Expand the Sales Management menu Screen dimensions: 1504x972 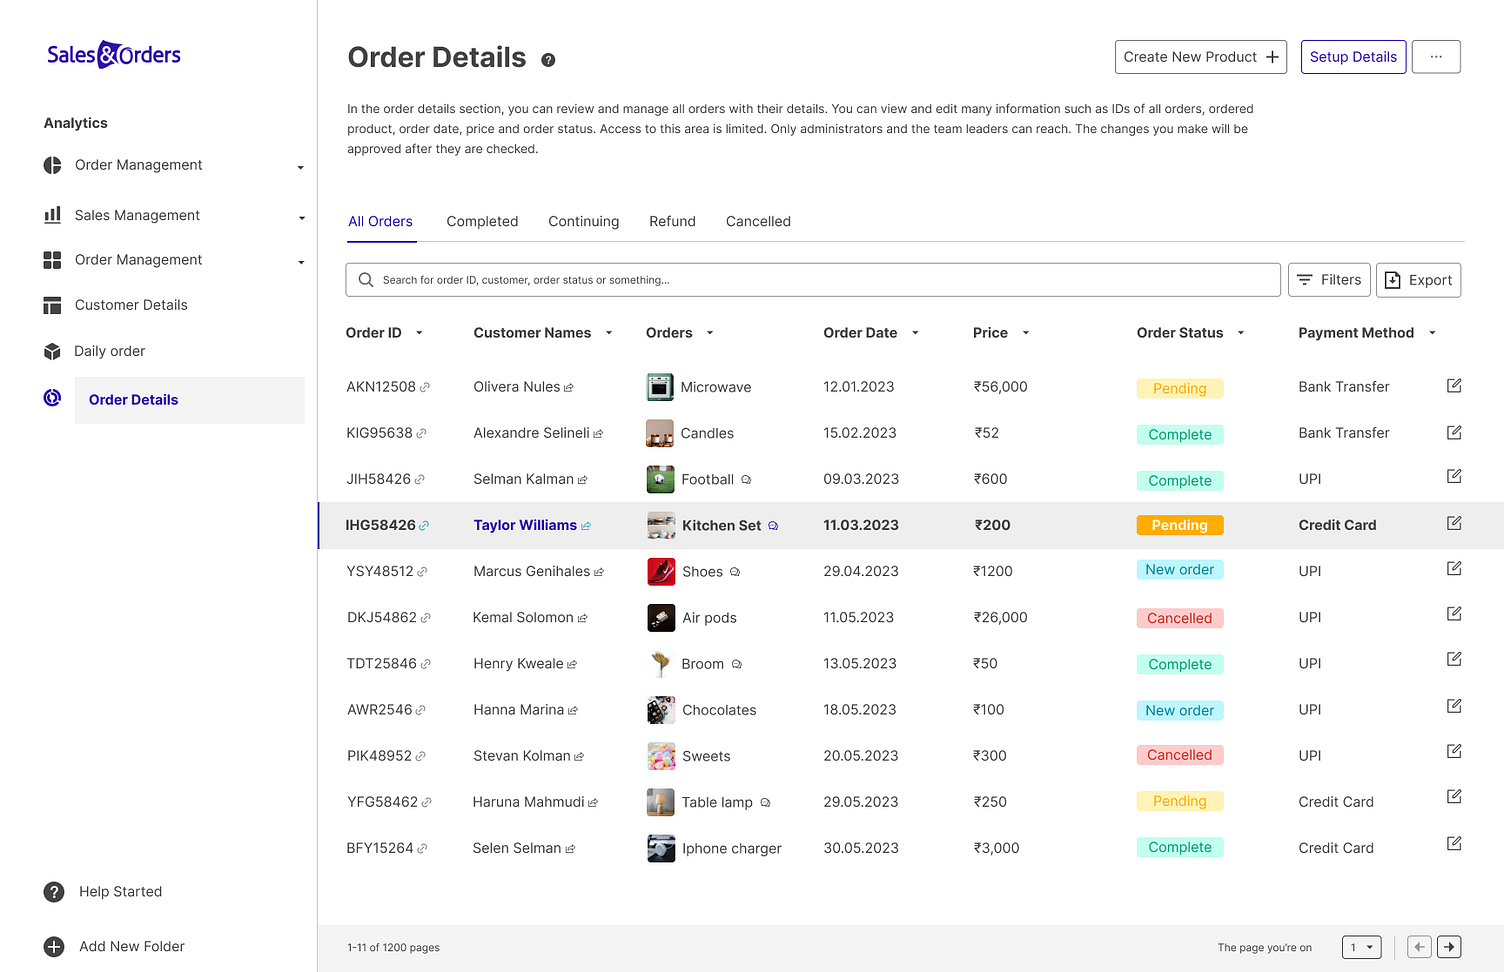coord(301,217)
